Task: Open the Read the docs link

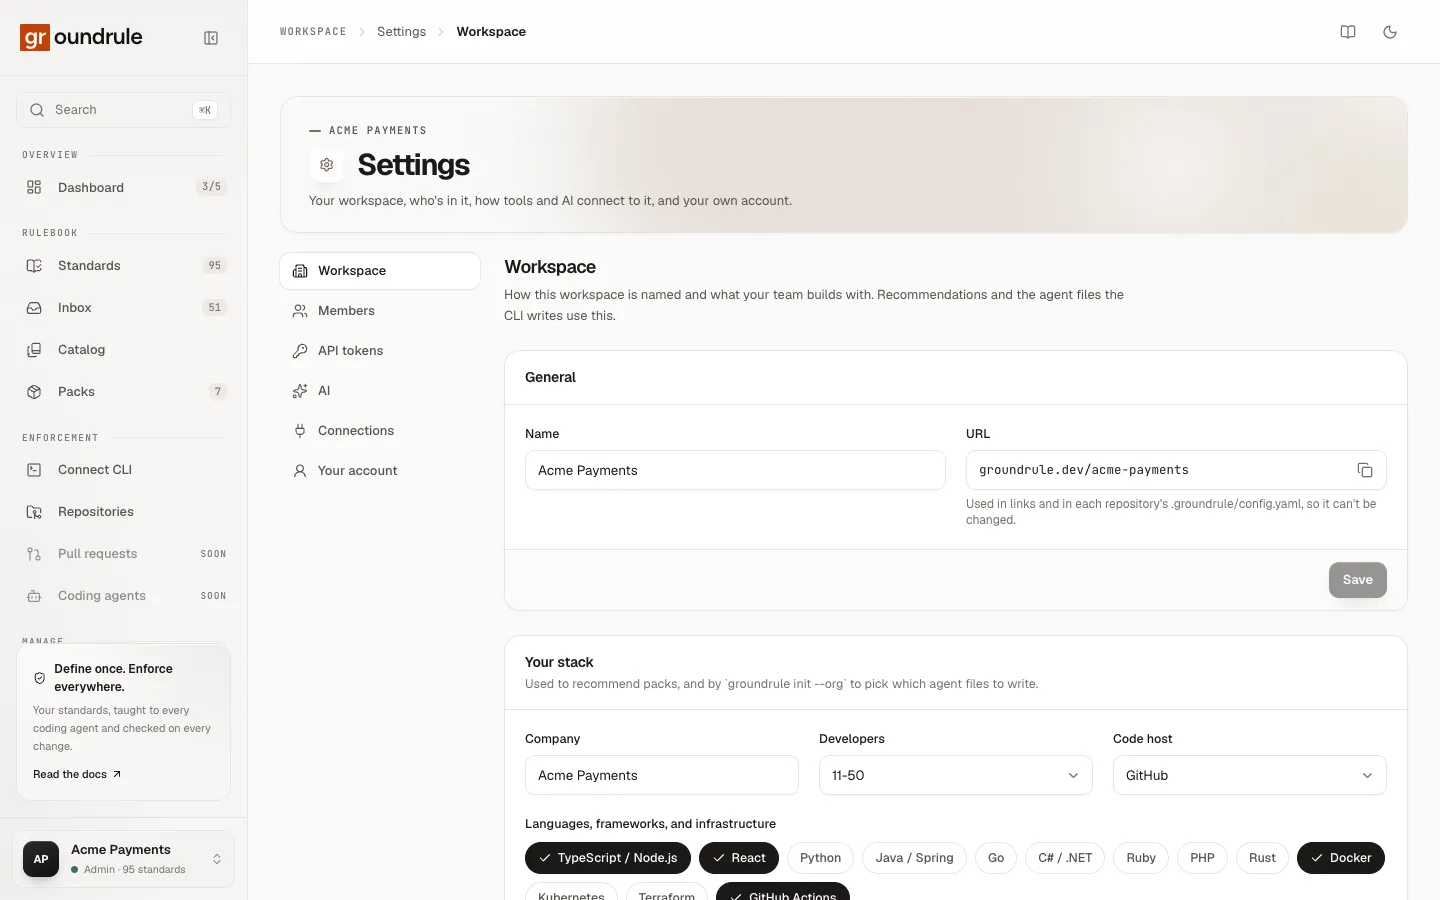Action: 77,774
